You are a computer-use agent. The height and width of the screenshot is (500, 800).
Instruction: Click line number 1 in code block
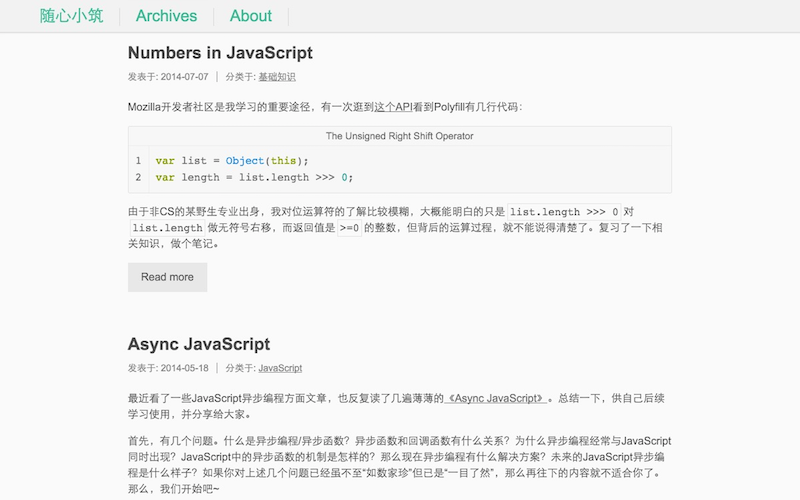click(x=138, y=161)
